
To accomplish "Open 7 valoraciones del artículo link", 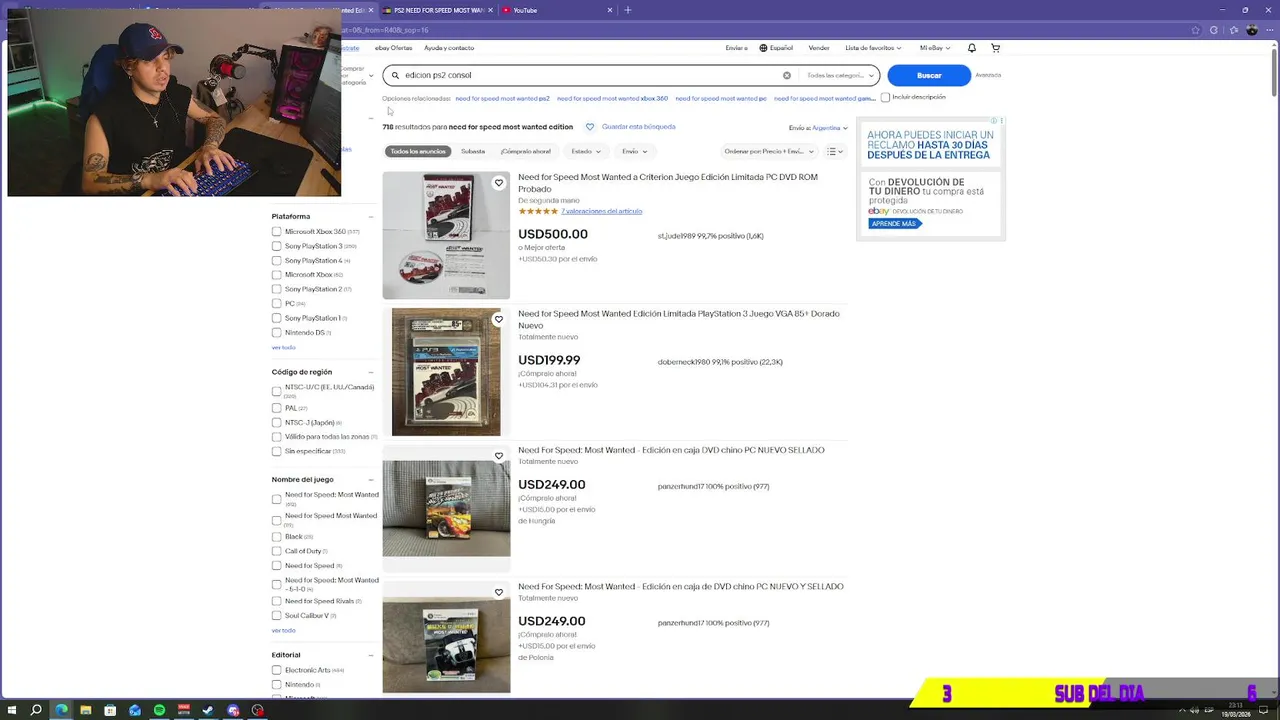I will tap(602, 211).
